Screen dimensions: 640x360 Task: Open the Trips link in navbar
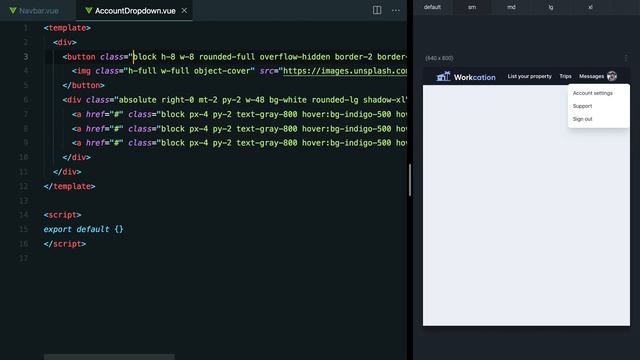[565, 76]
